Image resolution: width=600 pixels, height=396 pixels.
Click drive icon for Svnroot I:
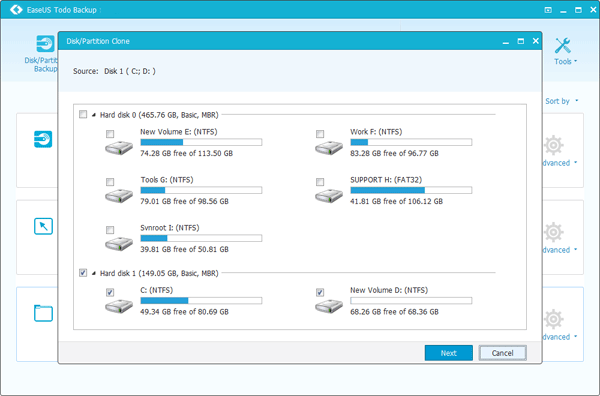119,244
